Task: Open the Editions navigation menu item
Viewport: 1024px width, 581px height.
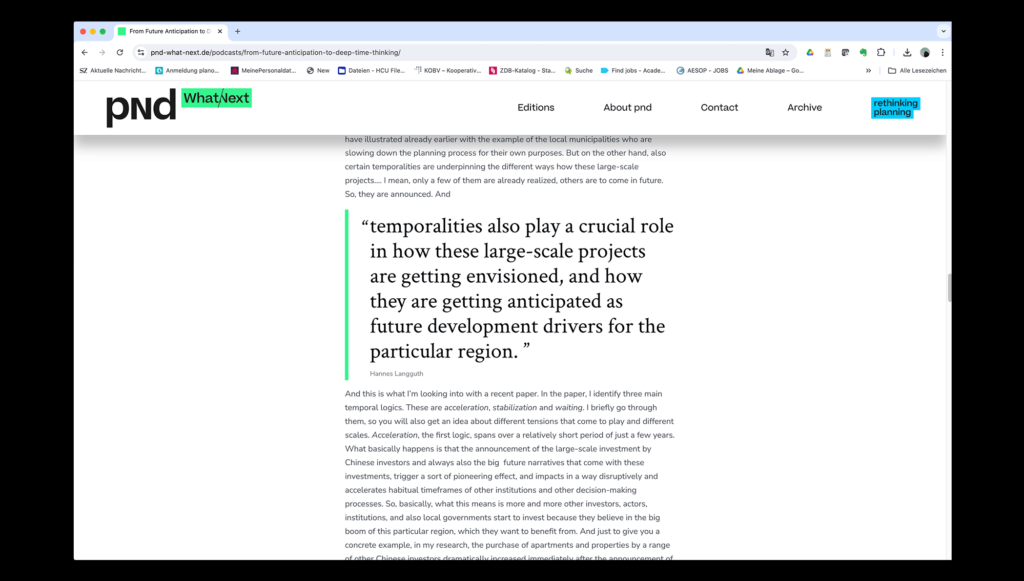Action: (x=535, y=107)
